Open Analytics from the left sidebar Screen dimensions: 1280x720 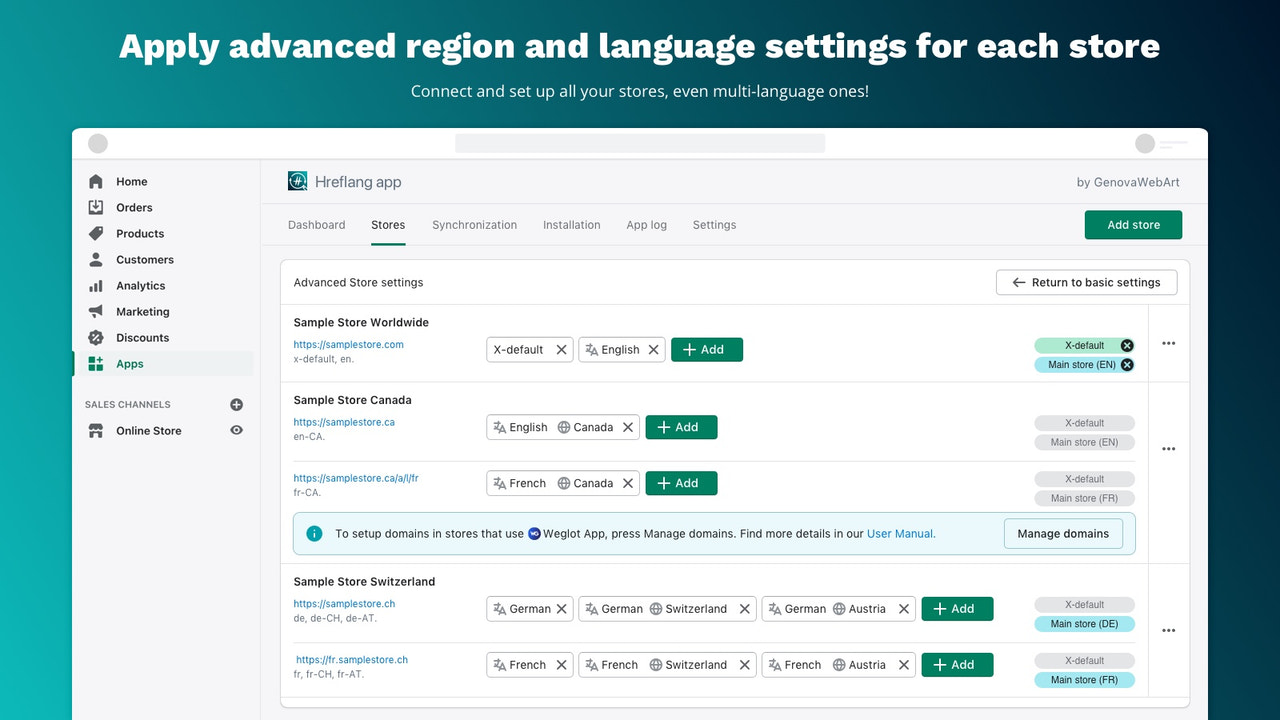click(x=95, y=285)
